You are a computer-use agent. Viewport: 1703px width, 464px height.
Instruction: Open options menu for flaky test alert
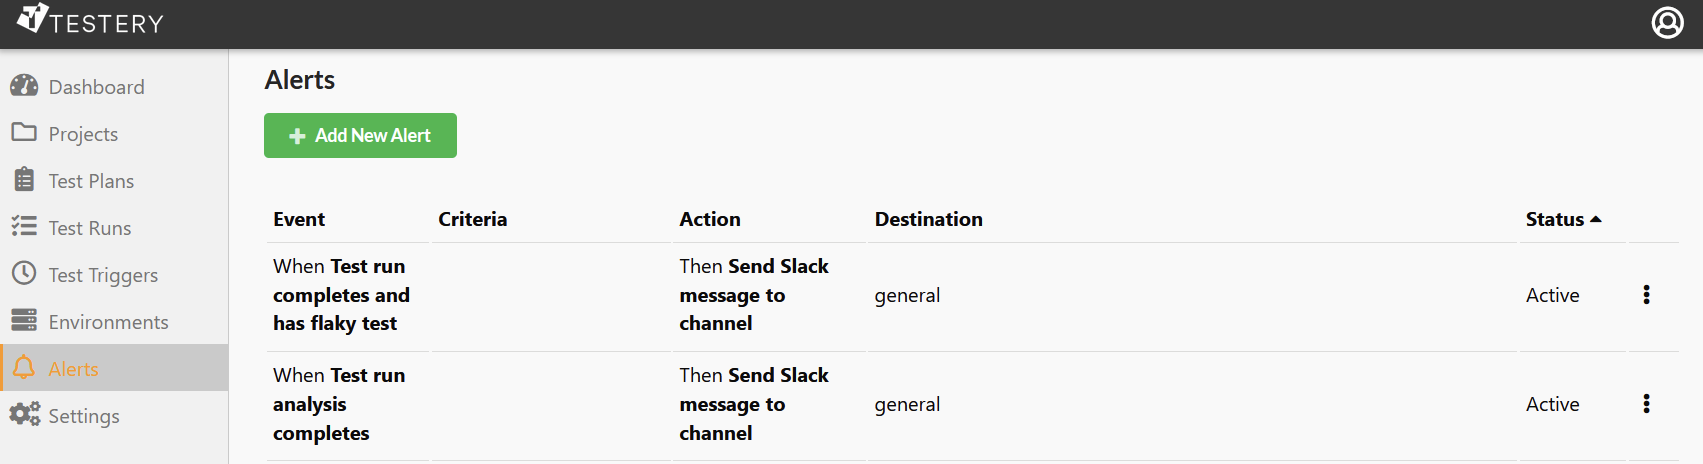coord(1646,295)
